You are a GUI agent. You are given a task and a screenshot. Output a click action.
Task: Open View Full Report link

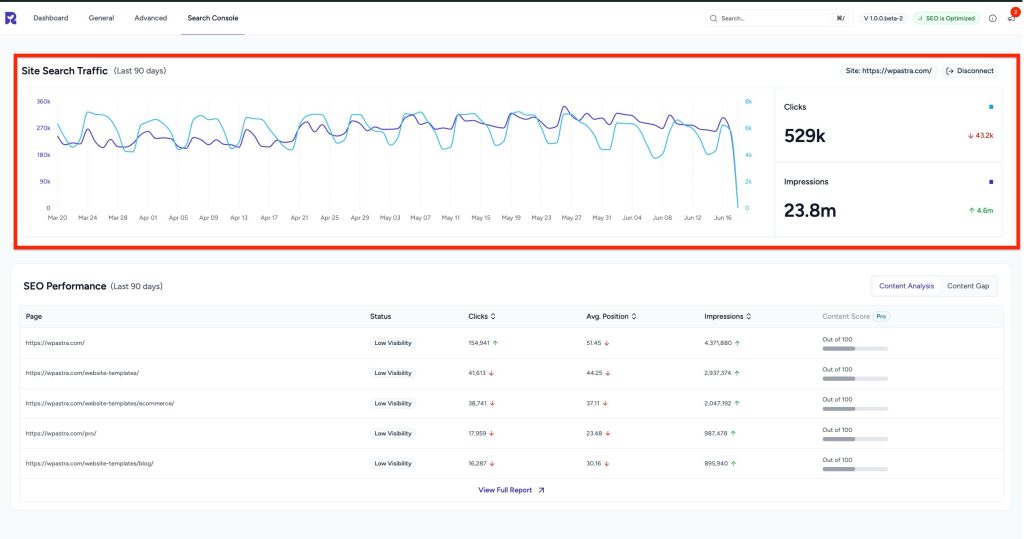click(505, 490)
